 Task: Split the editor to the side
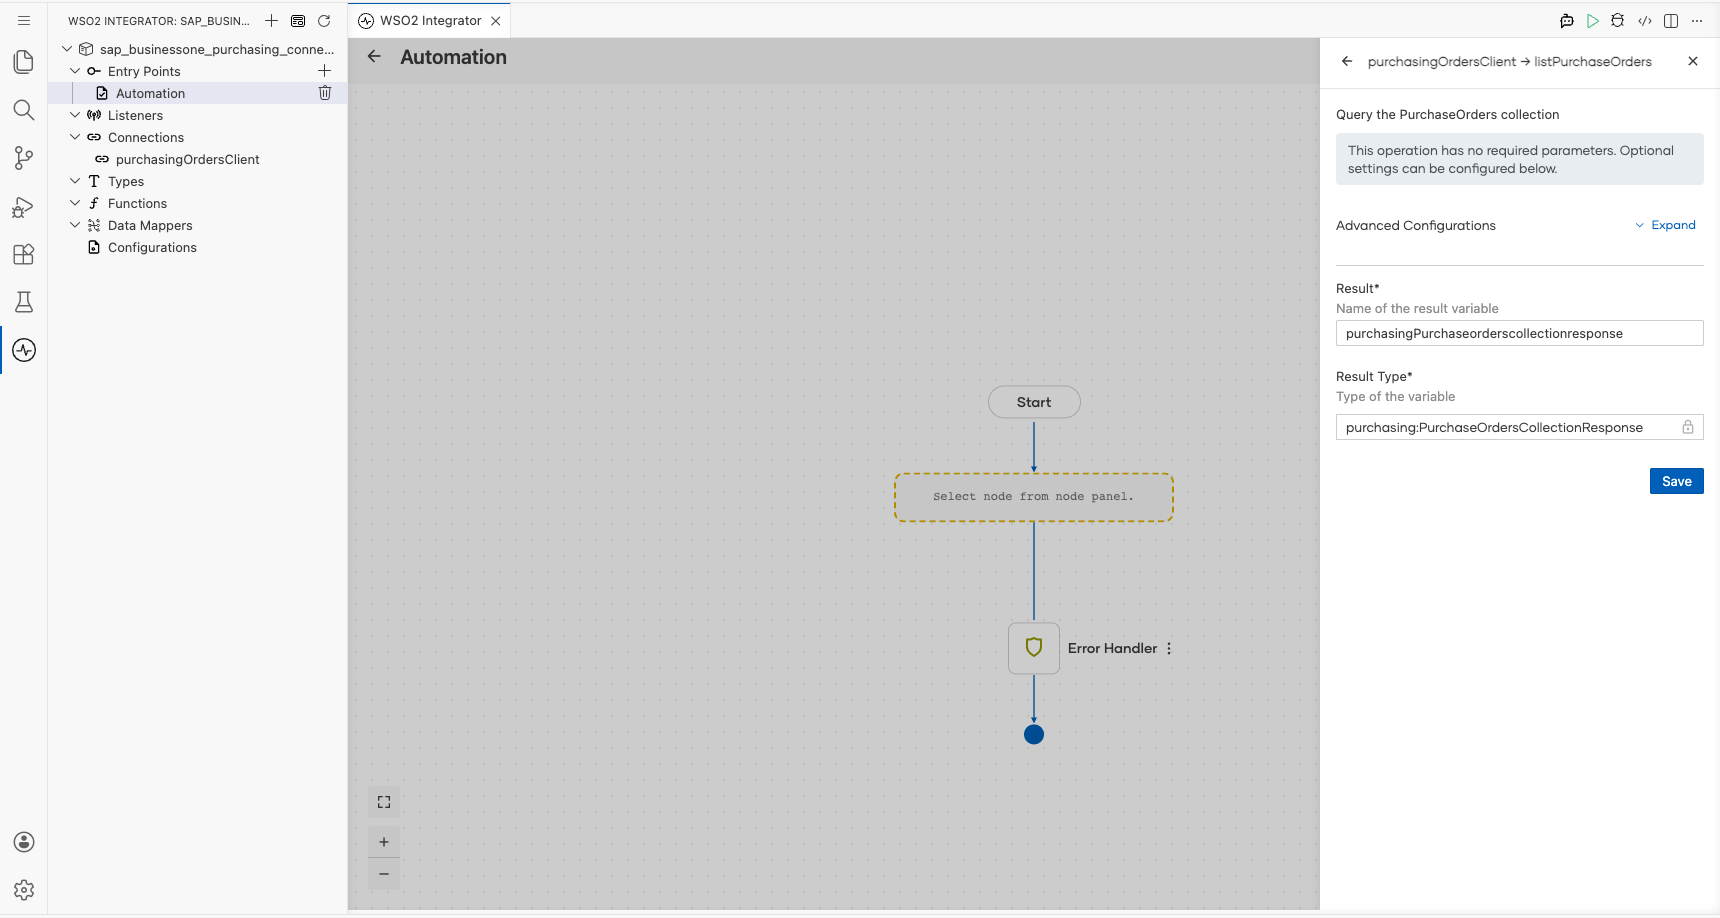[x=1671, y=21]
